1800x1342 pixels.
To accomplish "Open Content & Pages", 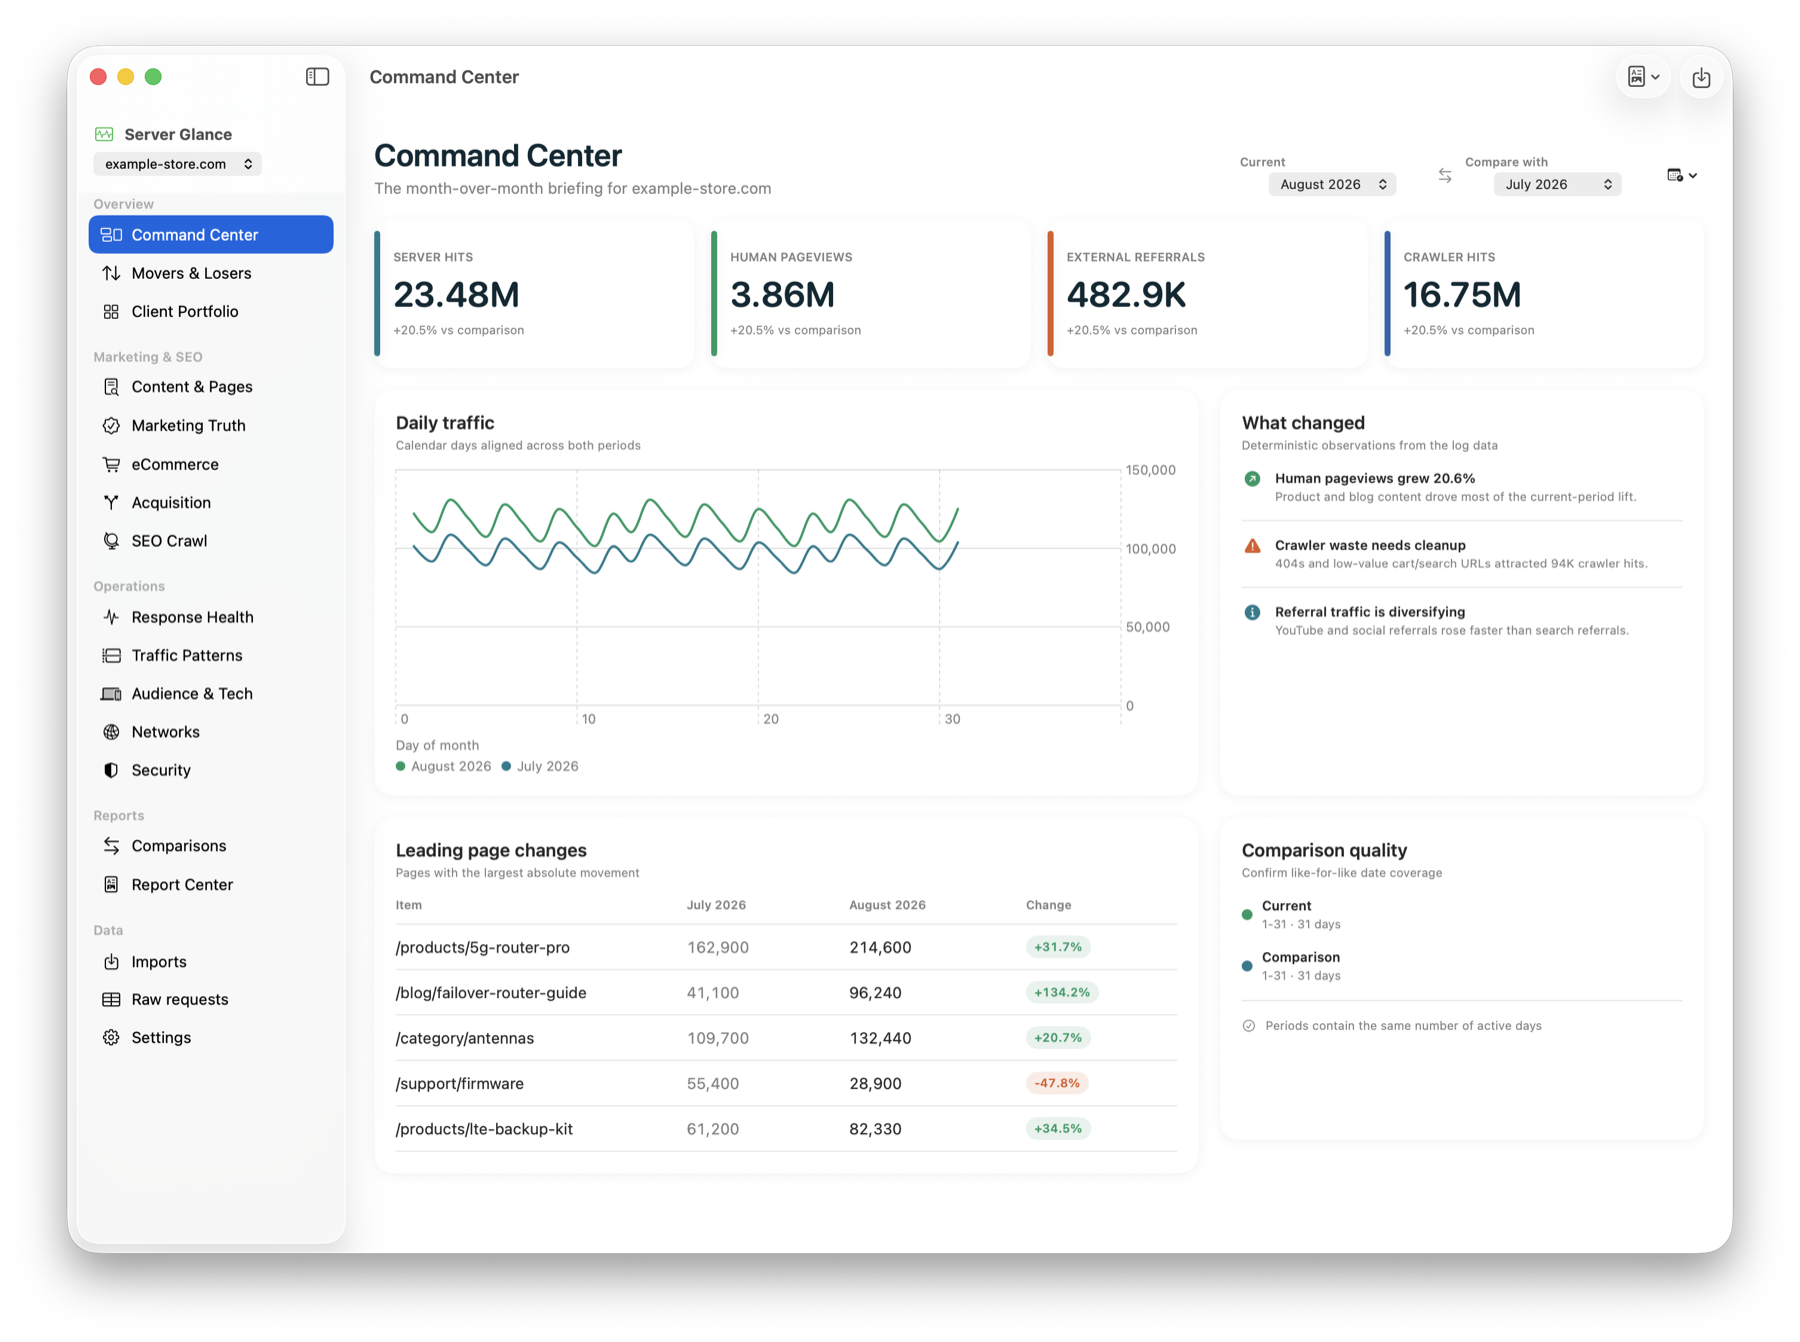I will point(211,387).
